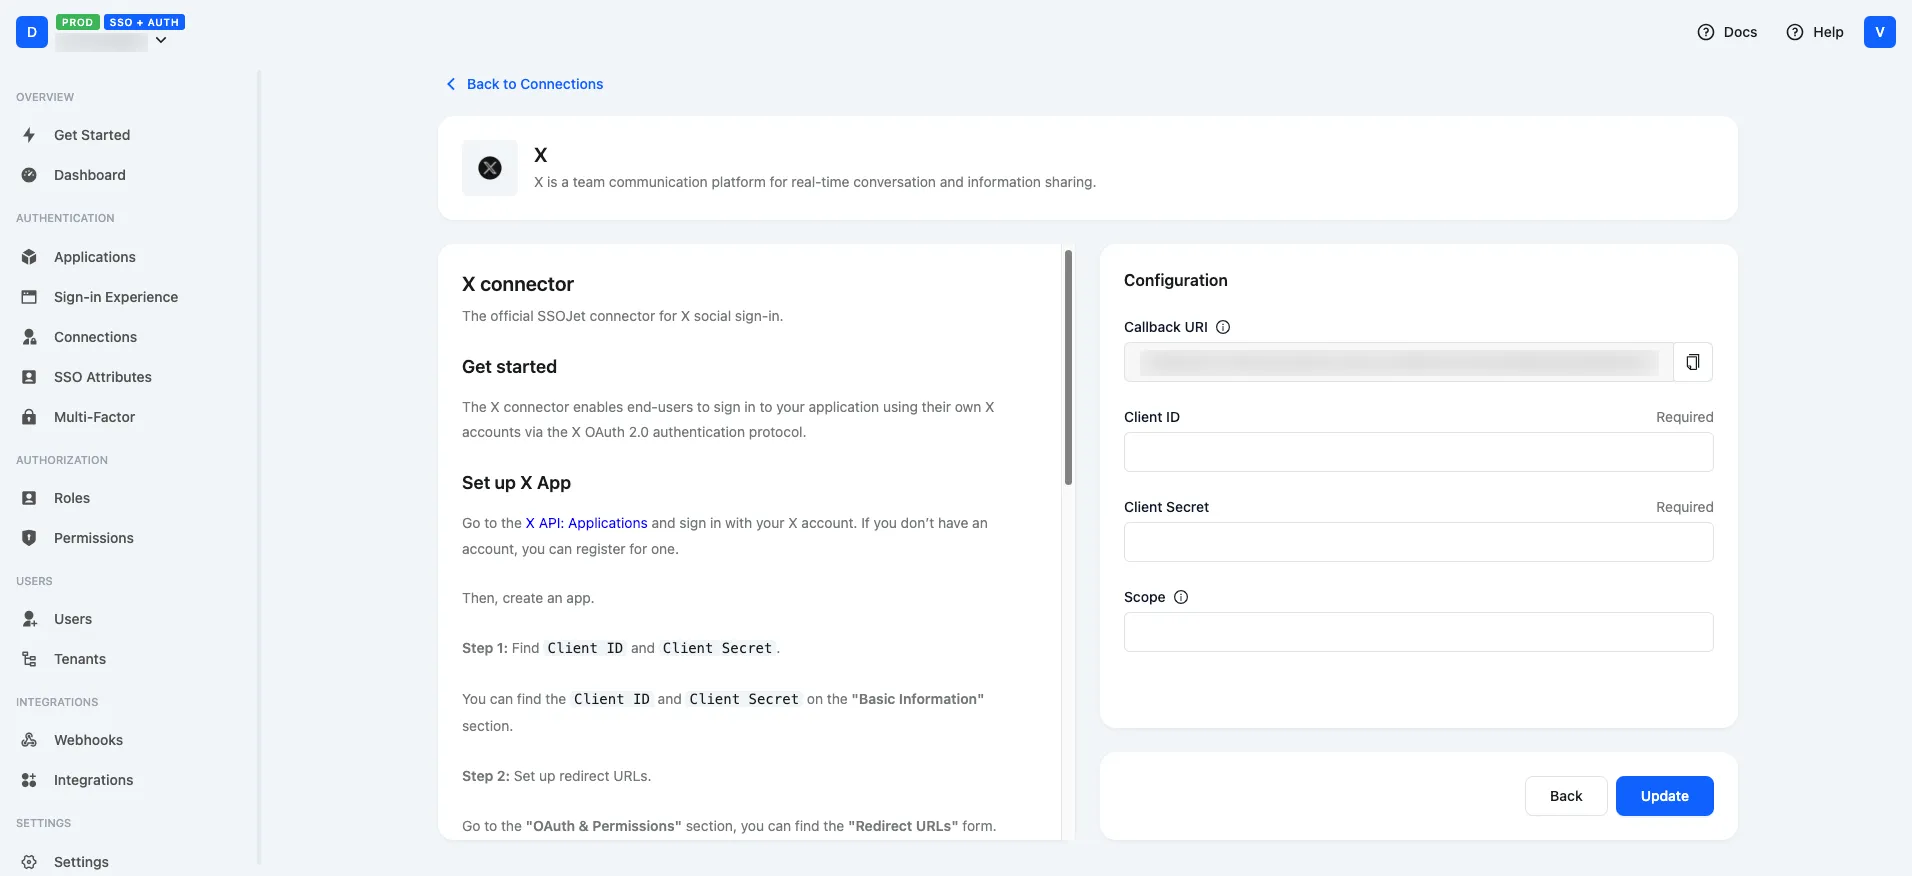Show info tooltip beside Callback URI
Viewport: 1912px width, 876px height.
coord(1223,327)
